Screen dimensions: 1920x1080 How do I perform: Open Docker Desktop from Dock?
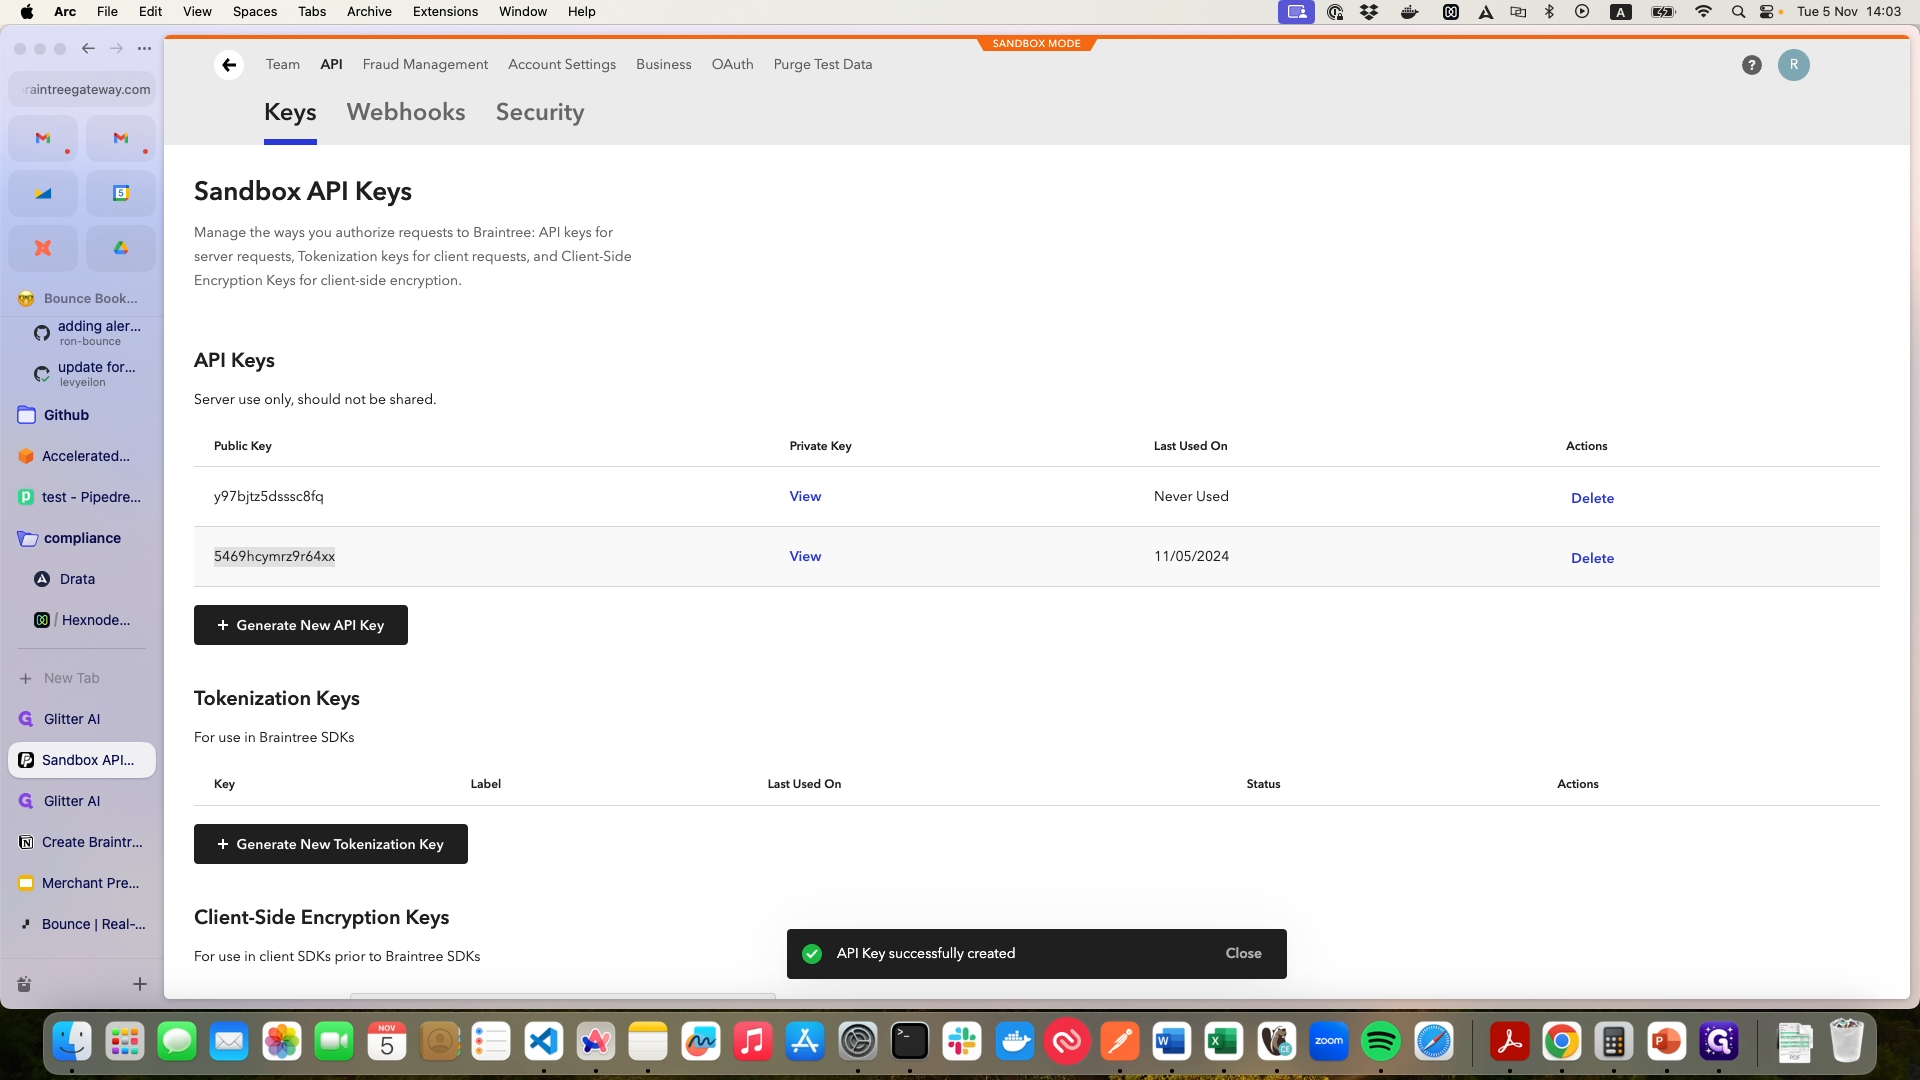1015,1042
